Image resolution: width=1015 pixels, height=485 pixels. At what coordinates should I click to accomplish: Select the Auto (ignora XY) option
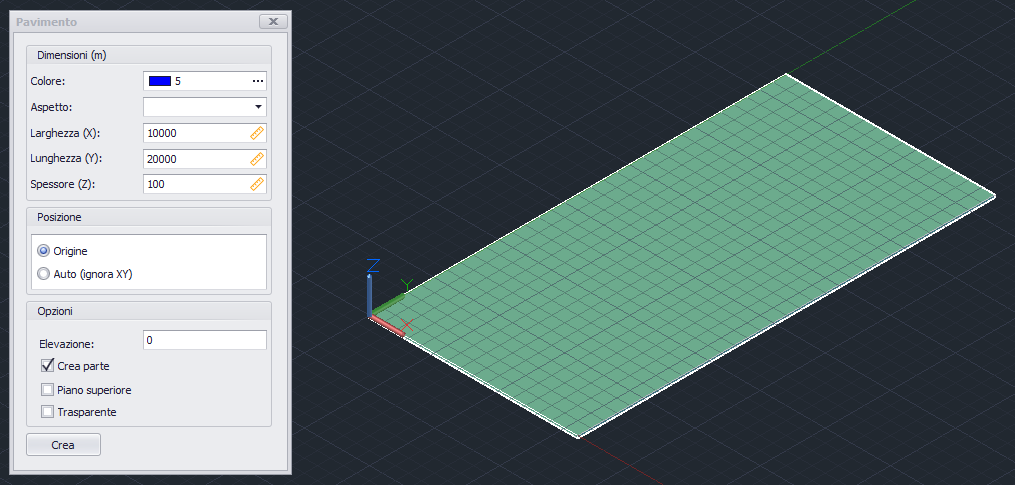[43, 273]
